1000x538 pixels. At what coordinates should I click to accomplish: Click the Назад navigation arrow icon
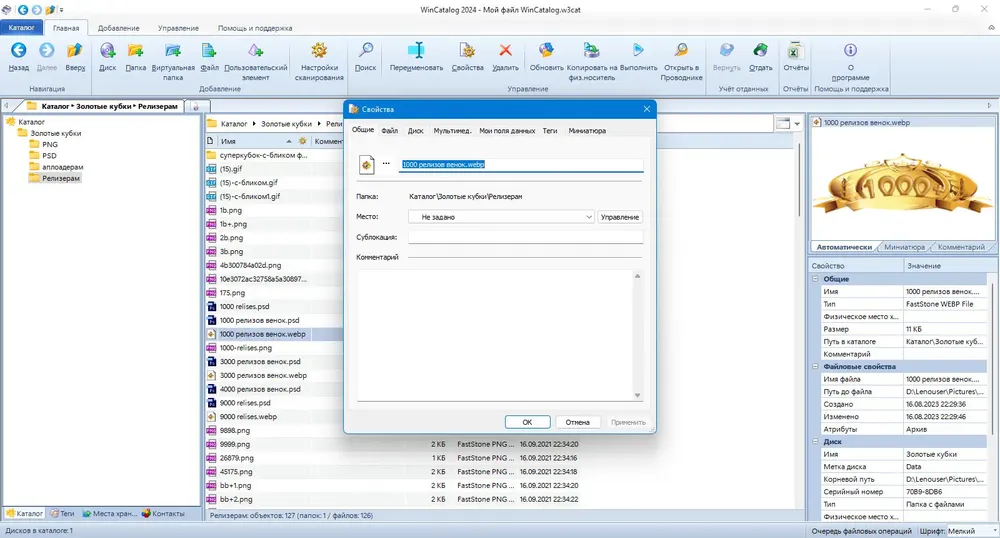[18, 50]
